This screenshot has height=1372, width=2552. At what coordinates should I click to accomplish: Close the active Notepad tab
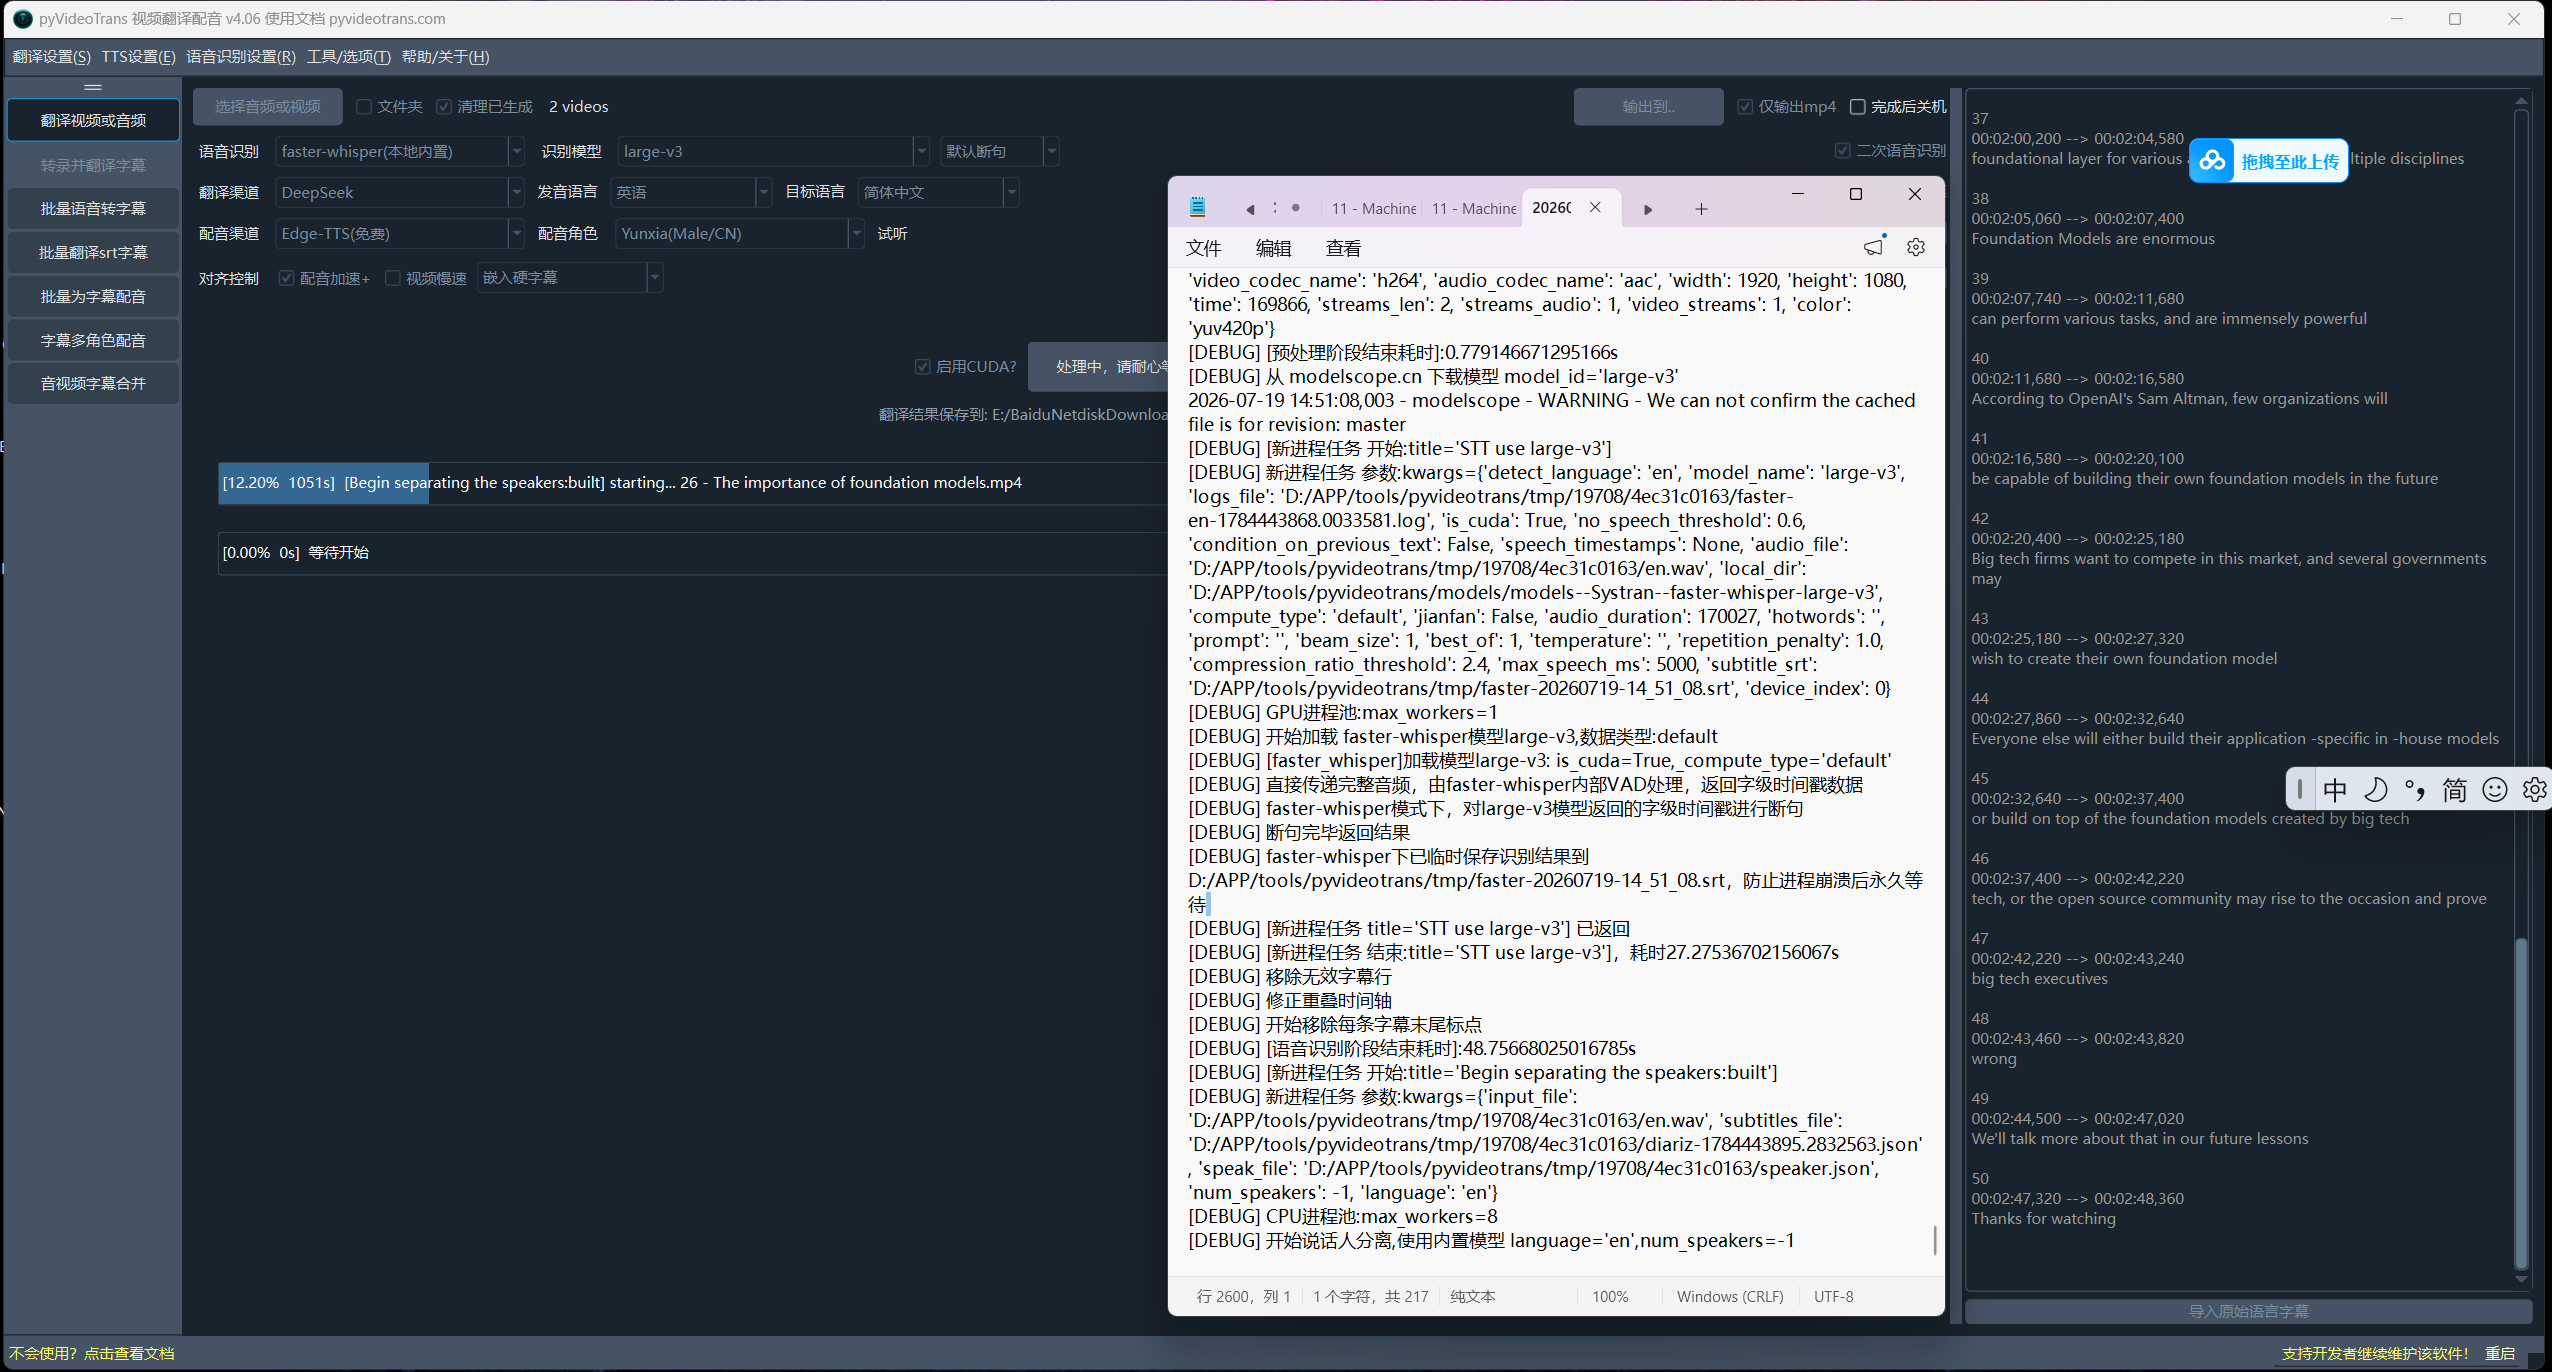point(1596,207)
